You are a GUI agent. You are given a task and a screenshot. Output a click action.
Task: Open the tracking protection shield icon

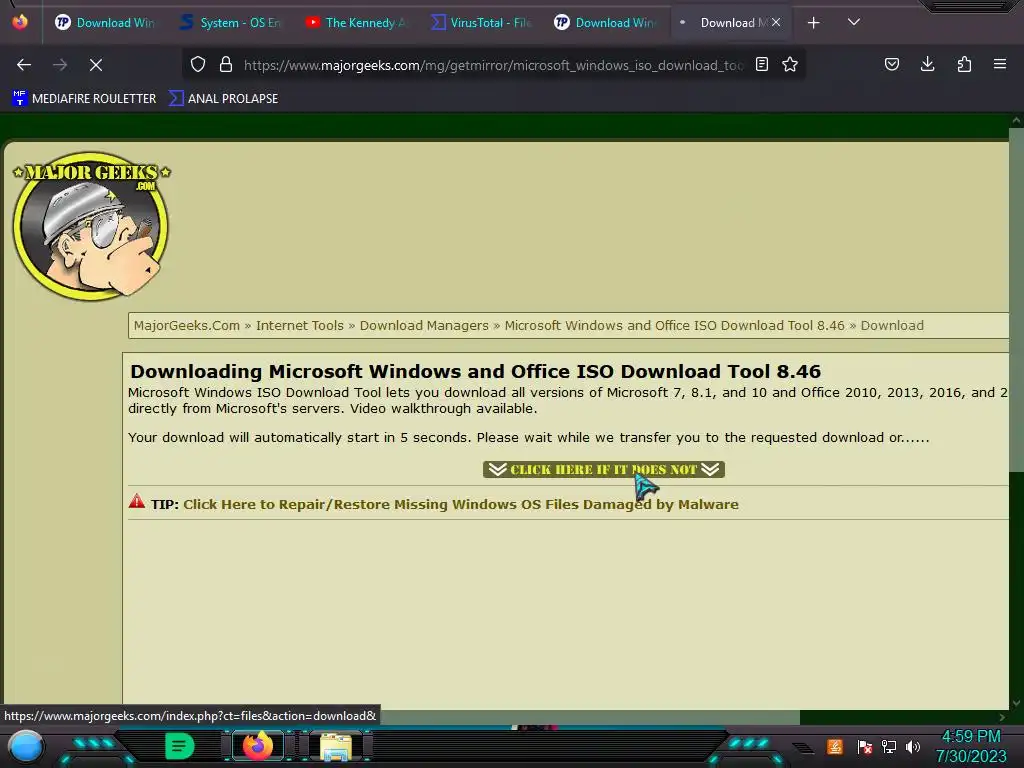(198, 64)
